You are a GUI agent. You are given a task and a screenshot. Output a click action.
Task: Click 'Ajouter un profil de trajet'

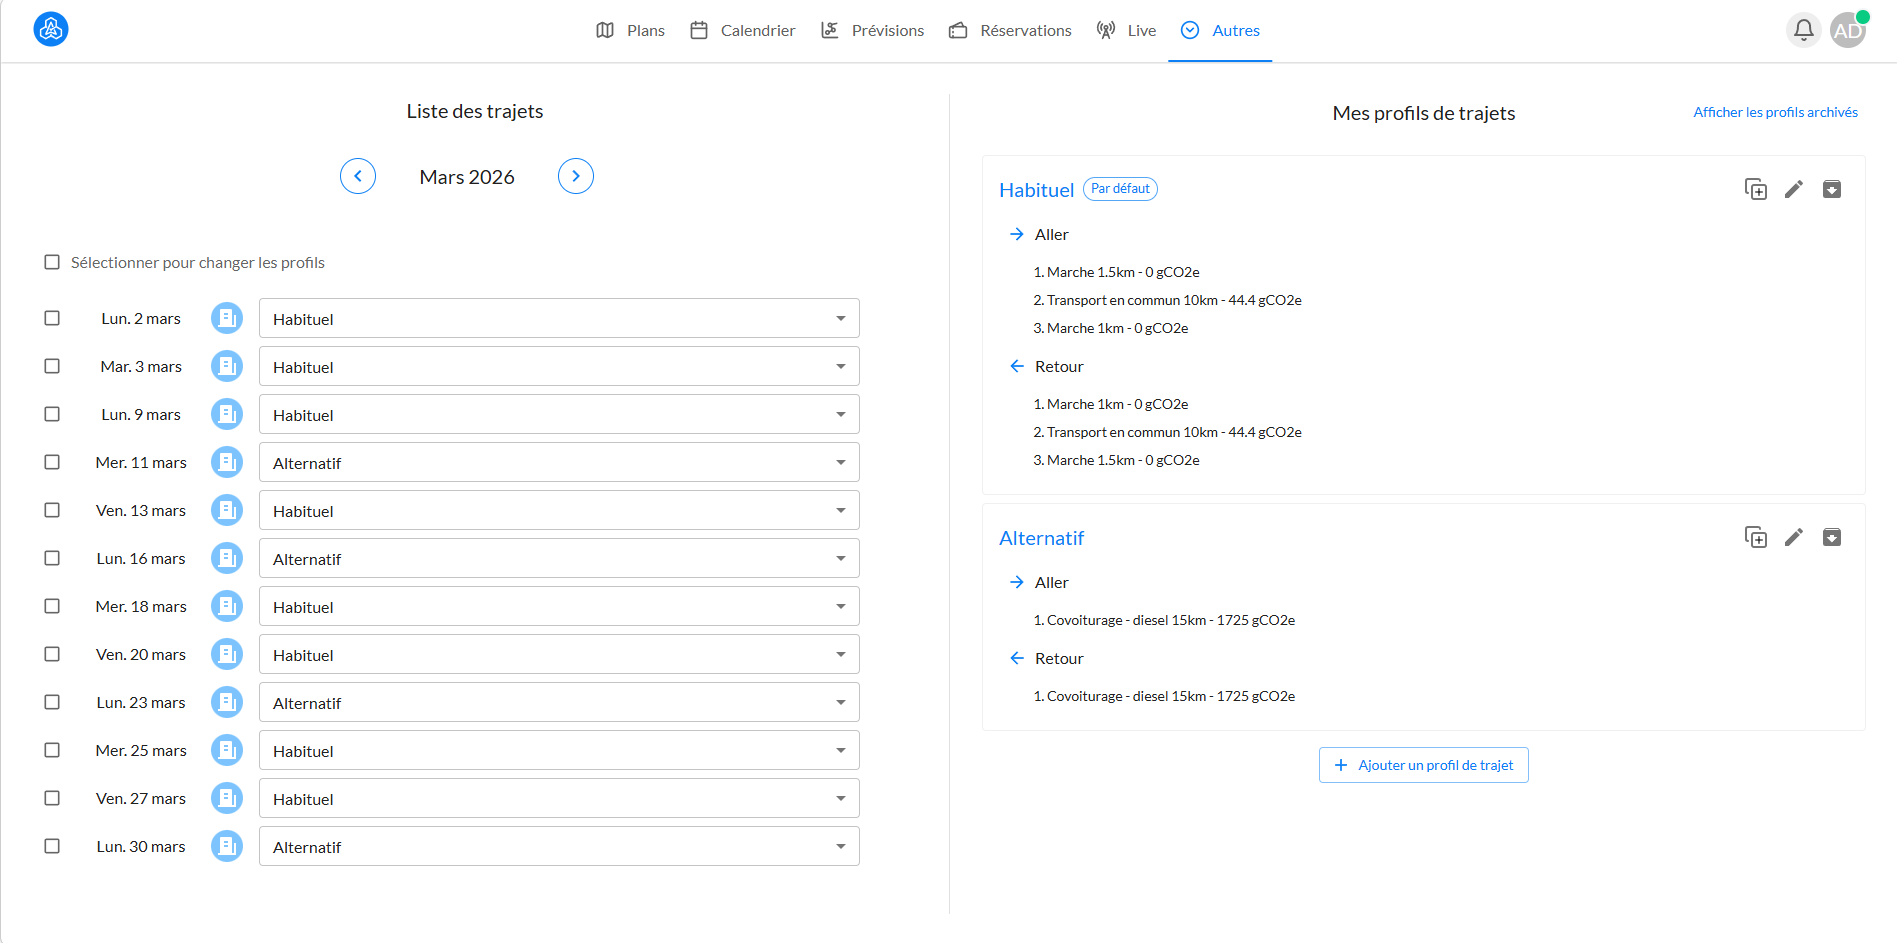[x=1423, y=764]
